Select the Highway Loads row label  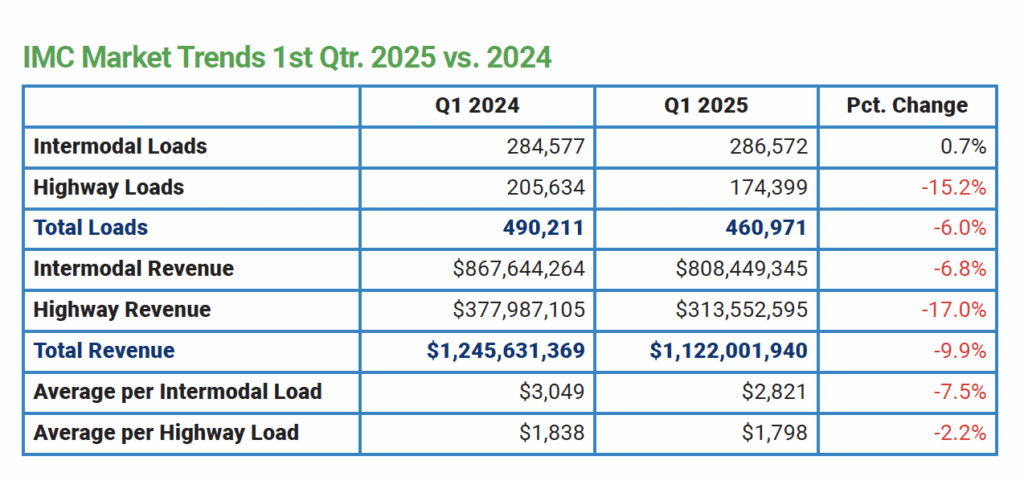(109, 187)
